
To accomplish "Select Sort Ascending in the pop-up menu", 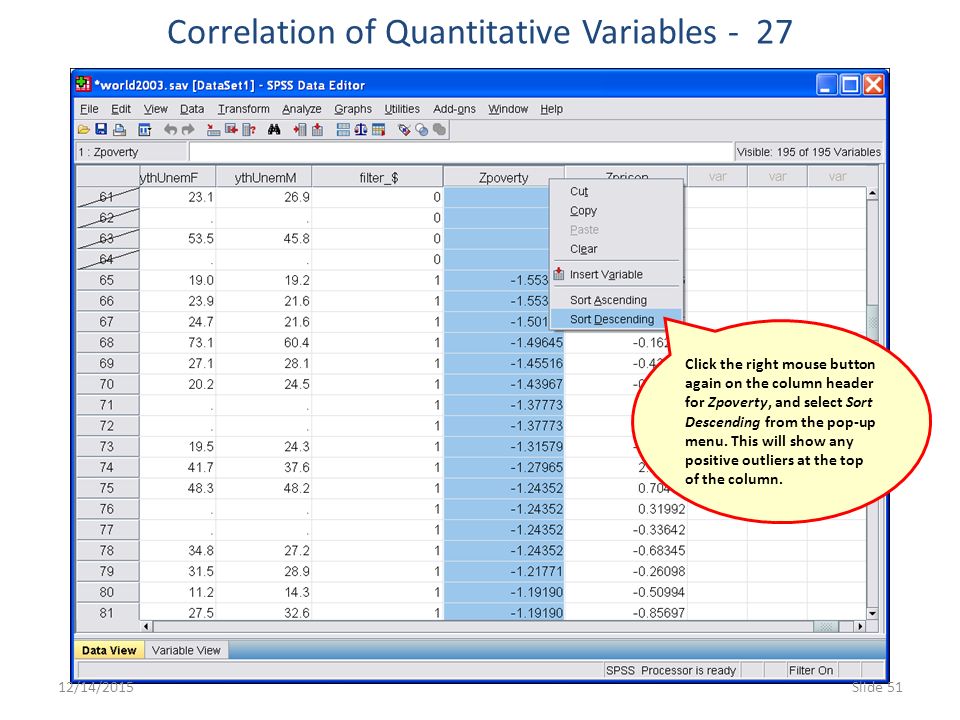I will click(617, 300).
